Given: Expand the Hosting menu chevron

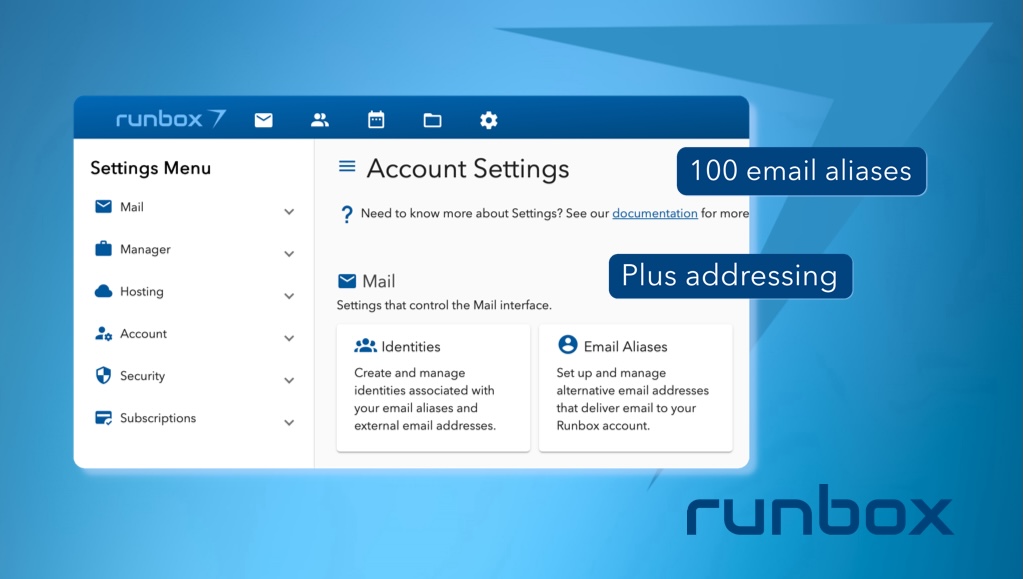Looking at the screenshot, I should (289, 296).
